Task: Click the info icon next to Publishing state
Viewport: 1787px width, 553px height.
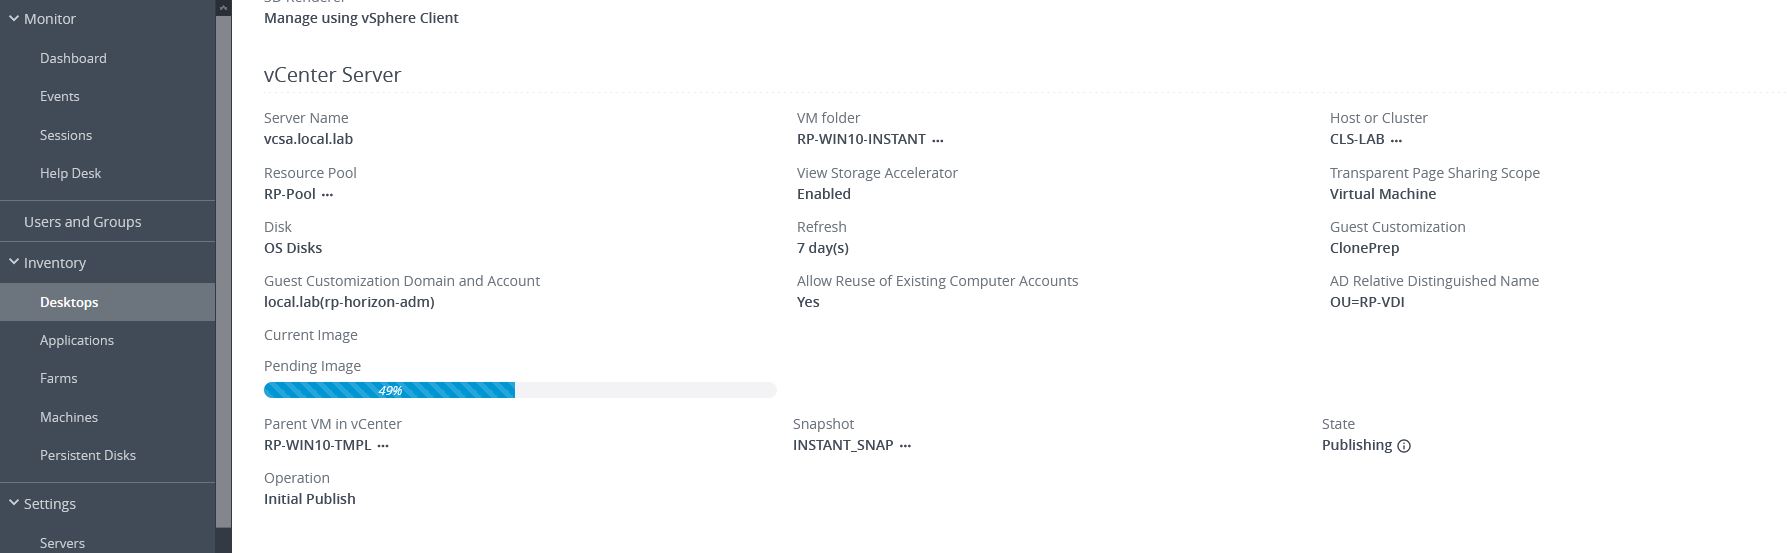Action: (1404, 446)
